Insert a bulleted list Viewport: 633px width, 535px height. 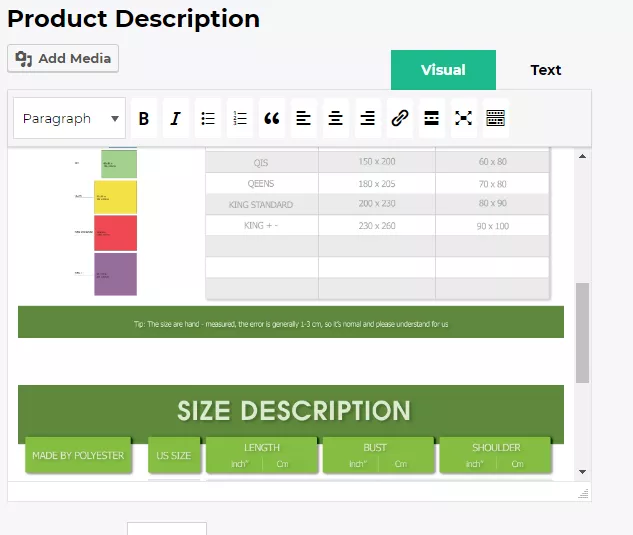208,118
